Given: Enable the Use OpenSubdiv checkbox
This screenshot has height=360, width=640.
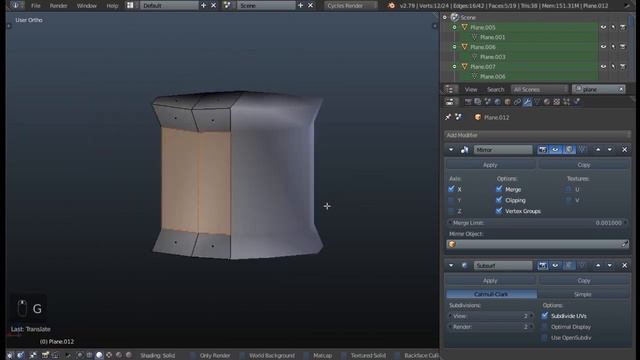Looking at the screenshot, I should pyautogui.click(x=544, y=338).
